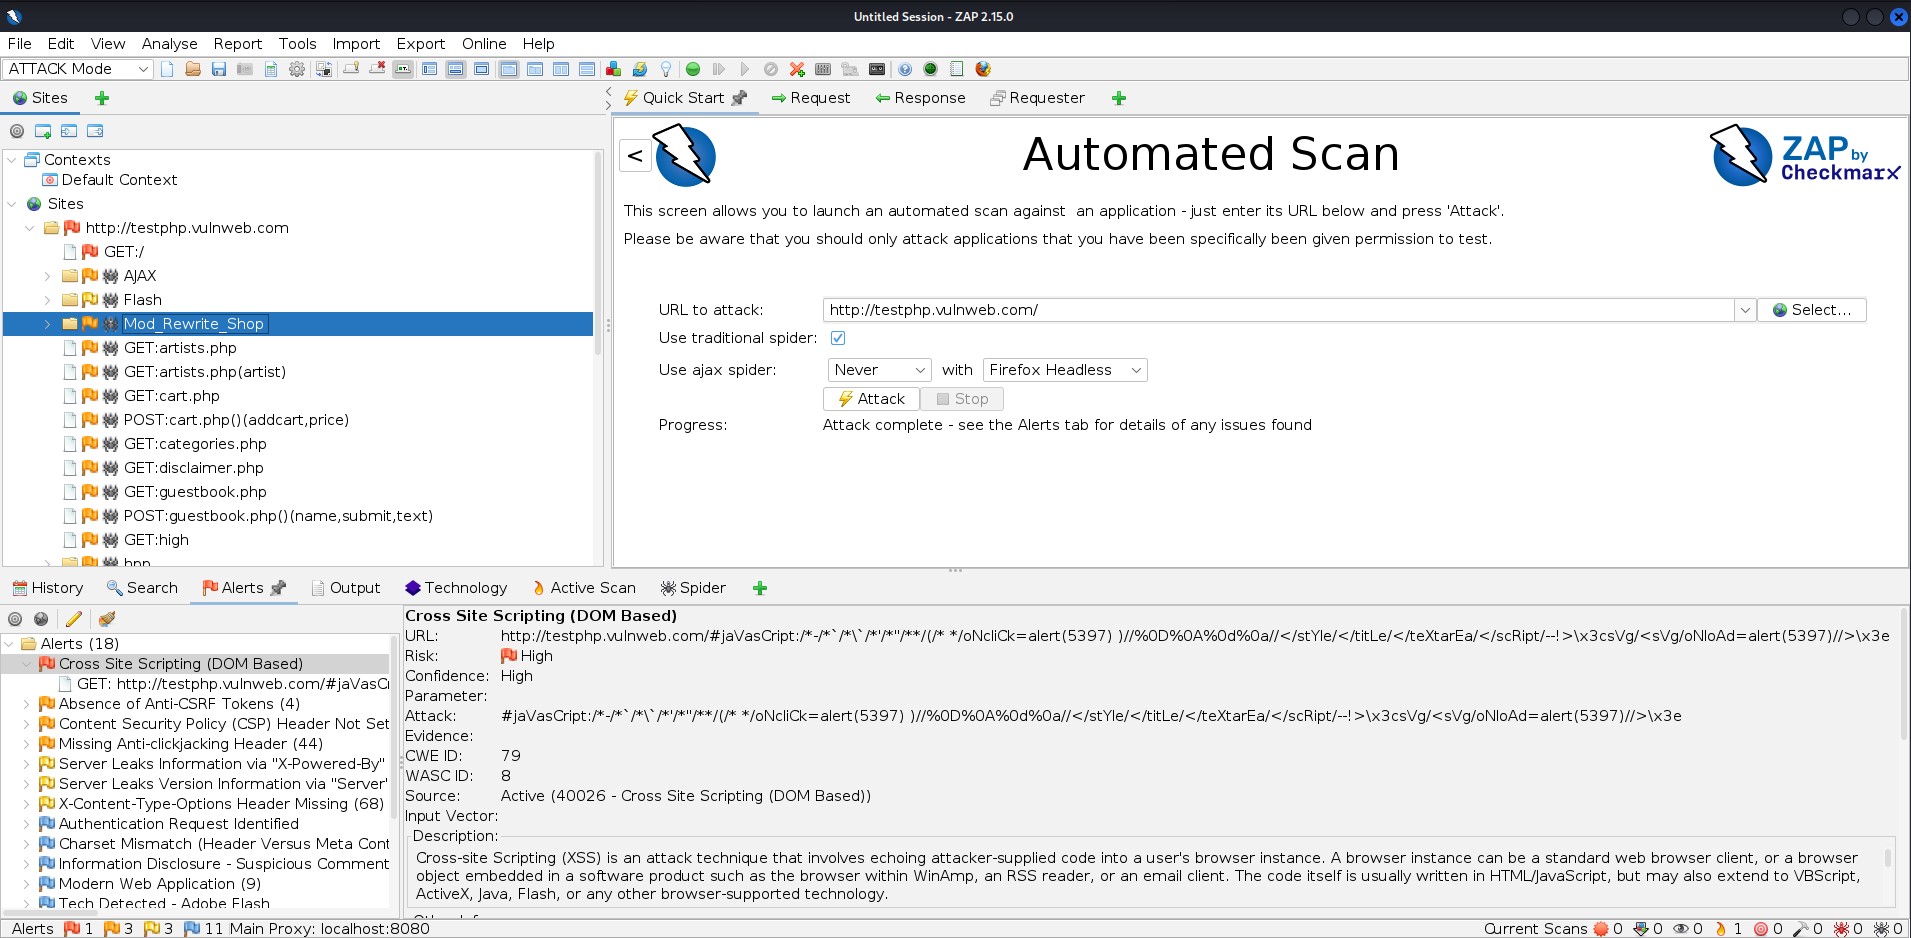
Task: Click the green plus after Requester tab
Action: point(1119,98)
